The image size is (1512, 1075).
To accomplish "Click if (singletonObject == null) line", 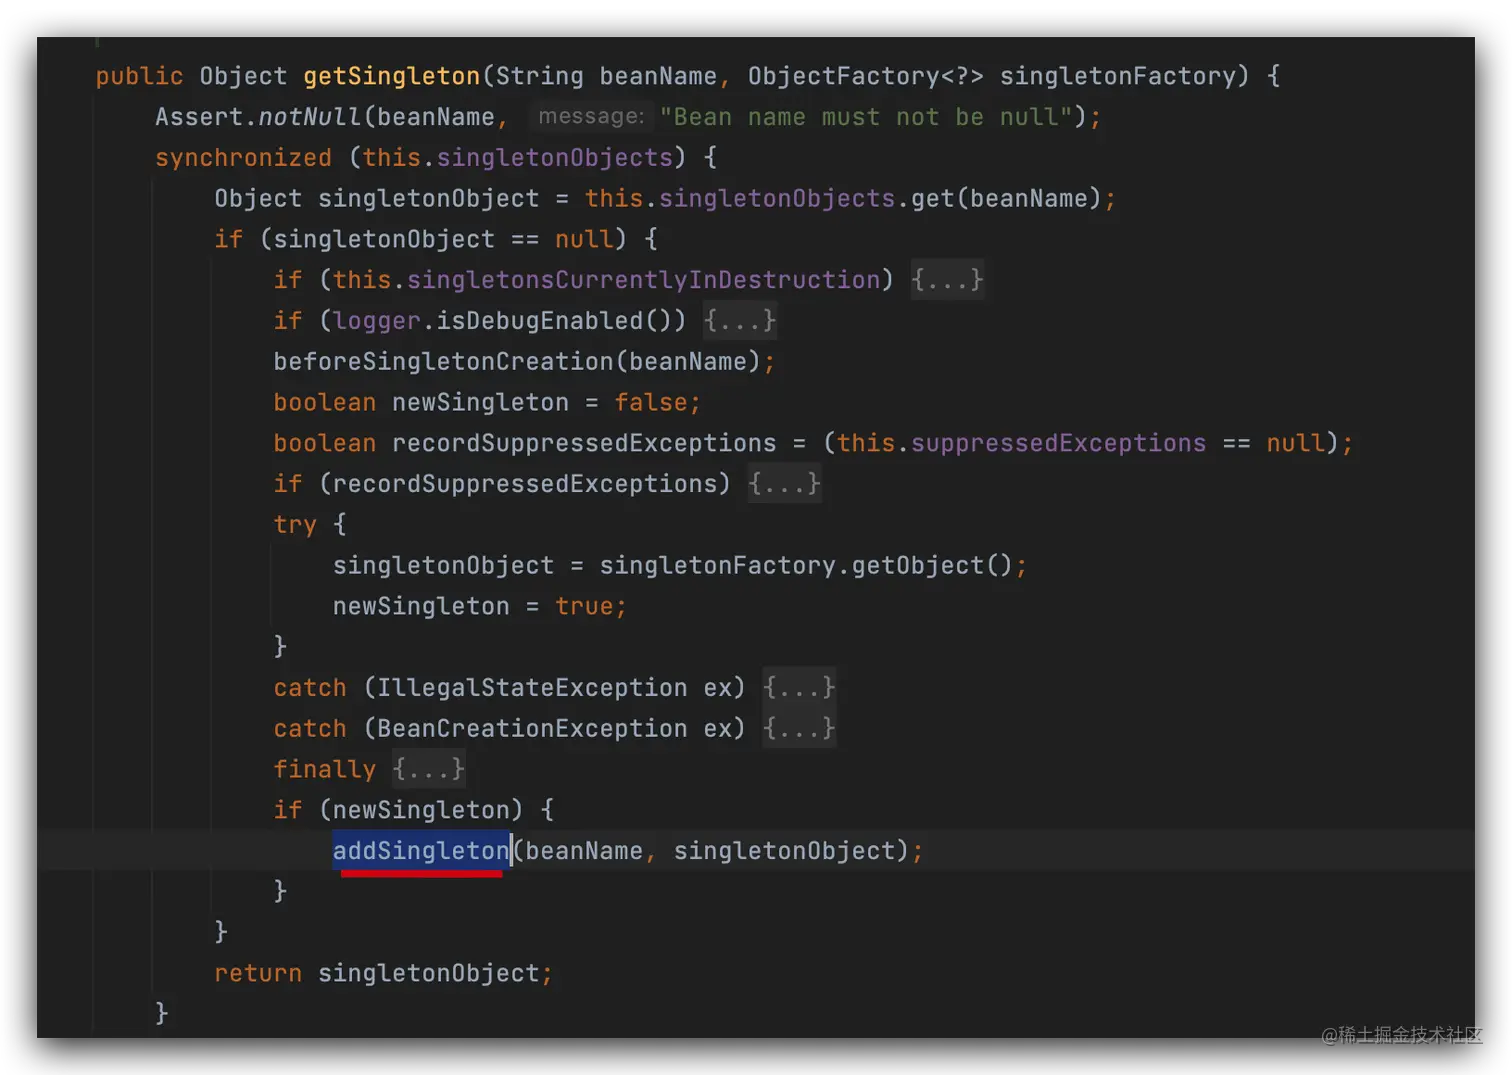I will coord(436,239).
